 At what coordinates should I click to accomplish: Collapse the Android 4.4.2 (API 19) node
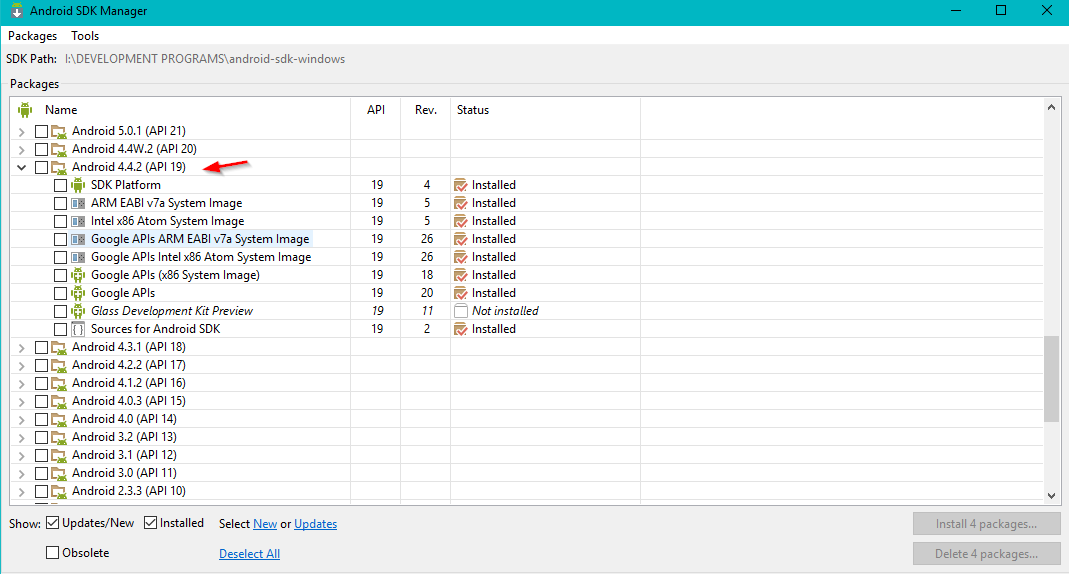(22, 167)
